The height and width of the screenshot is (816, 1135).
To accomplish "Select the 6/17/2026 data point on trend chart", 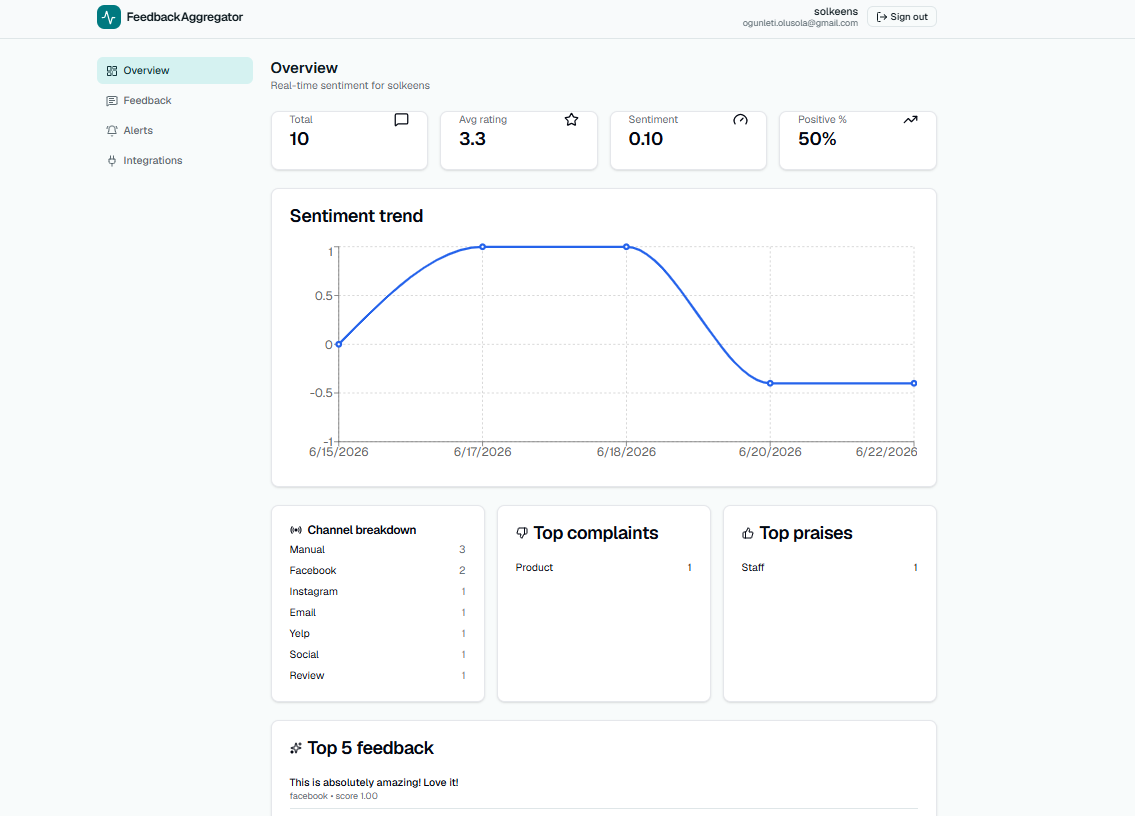I will pyautogui.click(x=483, y=247).
